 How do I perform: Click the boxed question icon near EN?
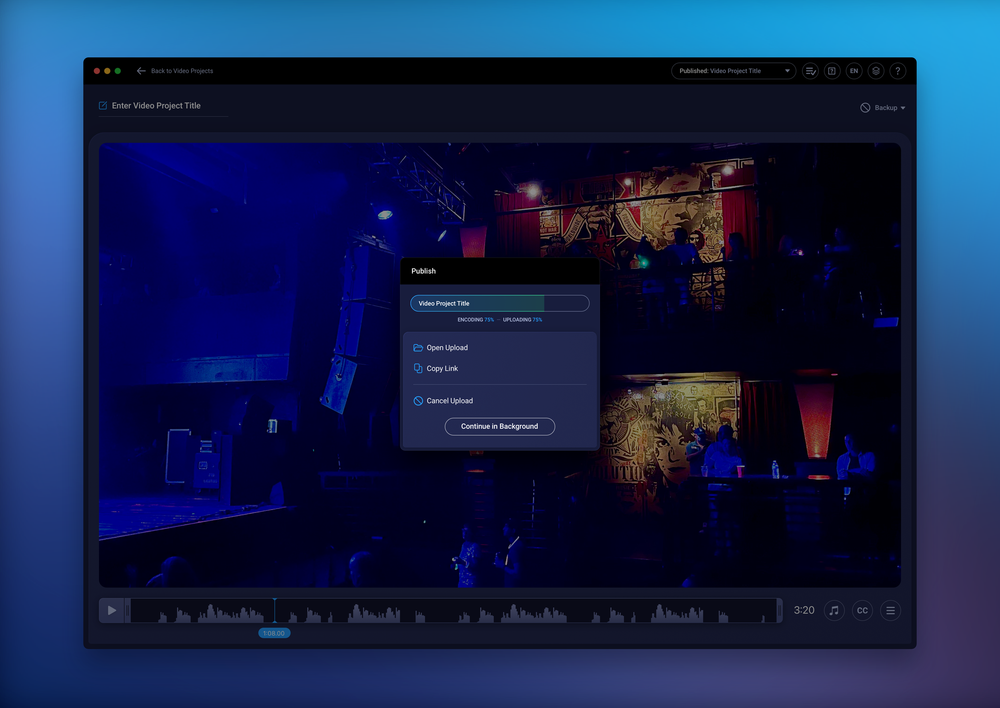click(832, 71)
